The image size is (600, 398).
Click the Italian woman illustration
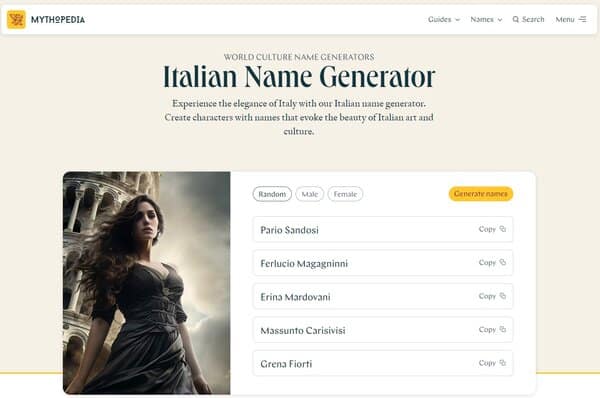147,283
